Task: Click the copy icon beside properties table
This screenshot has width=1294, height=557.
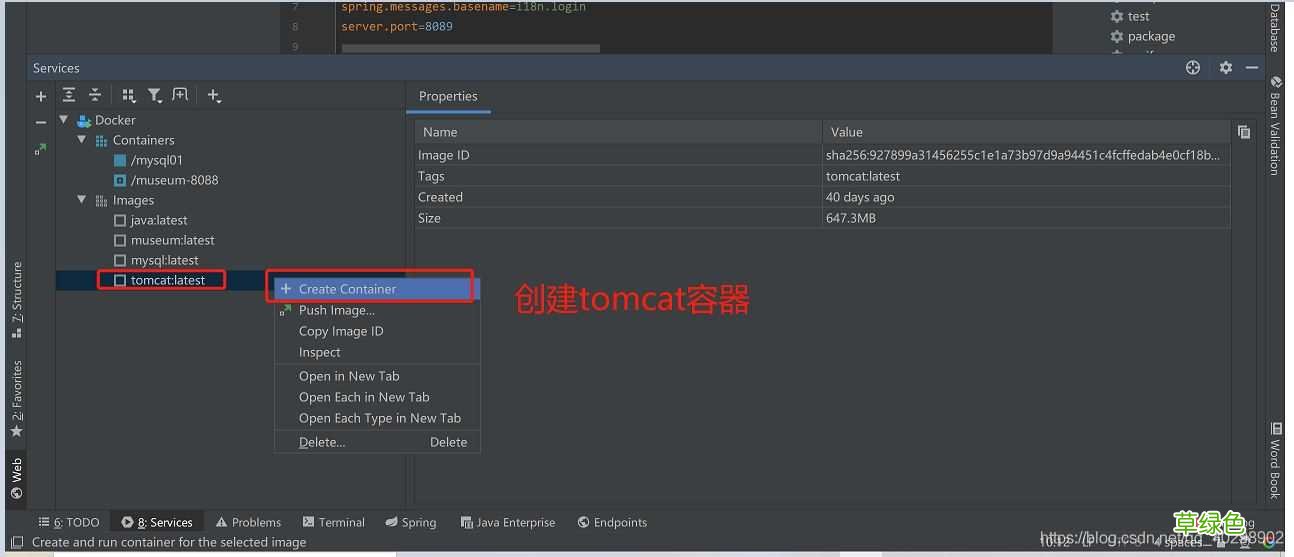Action: click(1244, 132)
